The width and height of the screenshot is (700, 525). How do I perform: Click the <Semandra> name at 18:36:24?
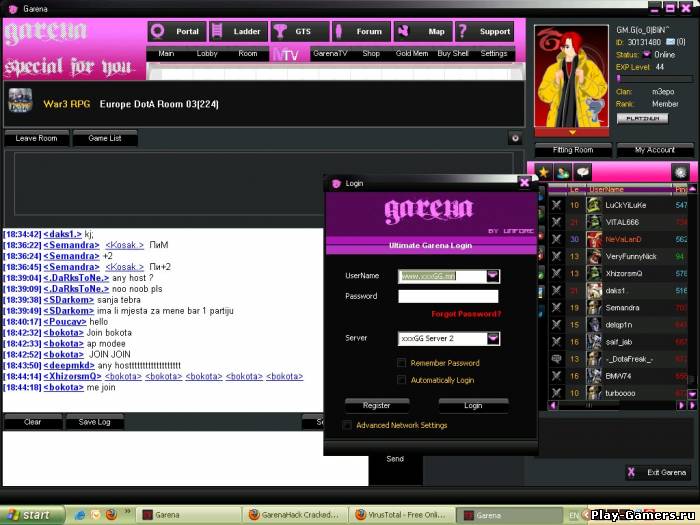pyautogui.click(x=71, y=256)
